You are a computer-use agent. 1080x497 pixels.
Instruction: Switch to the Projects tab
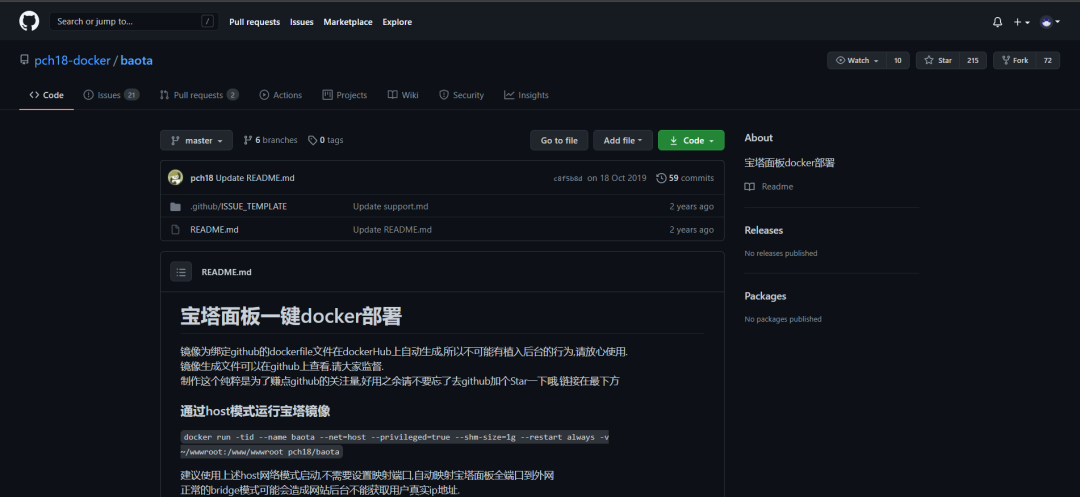pyautogui.click(x=344, y=95)
